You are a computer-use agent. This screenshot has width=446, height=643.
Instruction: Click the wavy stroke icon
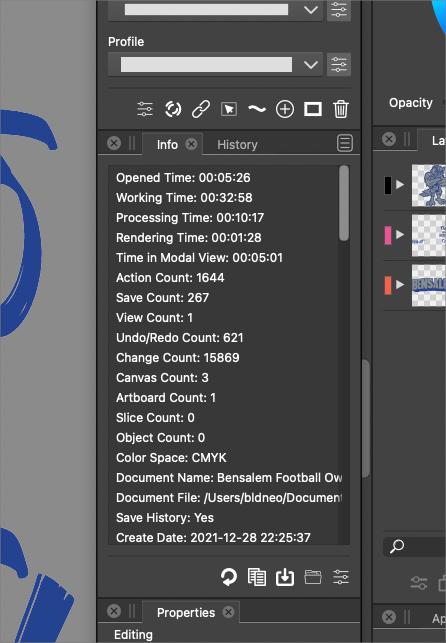click(257, 109)
